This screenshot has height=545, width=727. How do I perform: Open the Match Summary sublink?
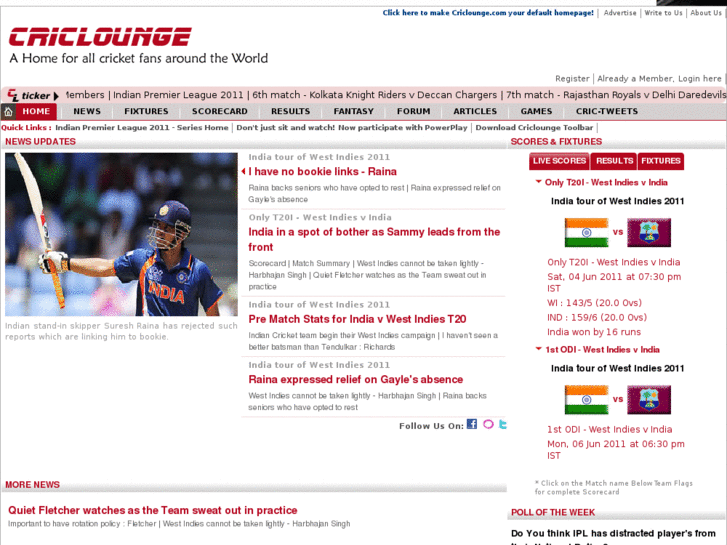(321, 263)
